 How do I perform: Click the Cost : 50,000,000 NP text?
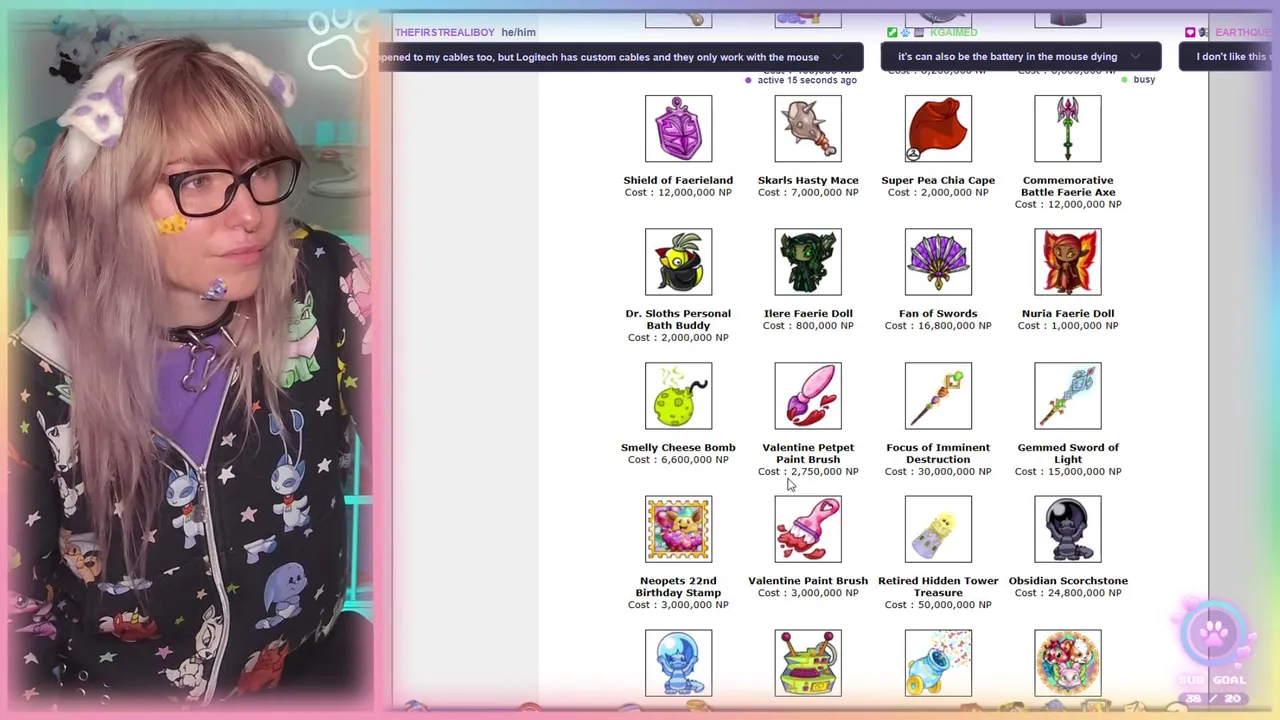pos(938,604)
